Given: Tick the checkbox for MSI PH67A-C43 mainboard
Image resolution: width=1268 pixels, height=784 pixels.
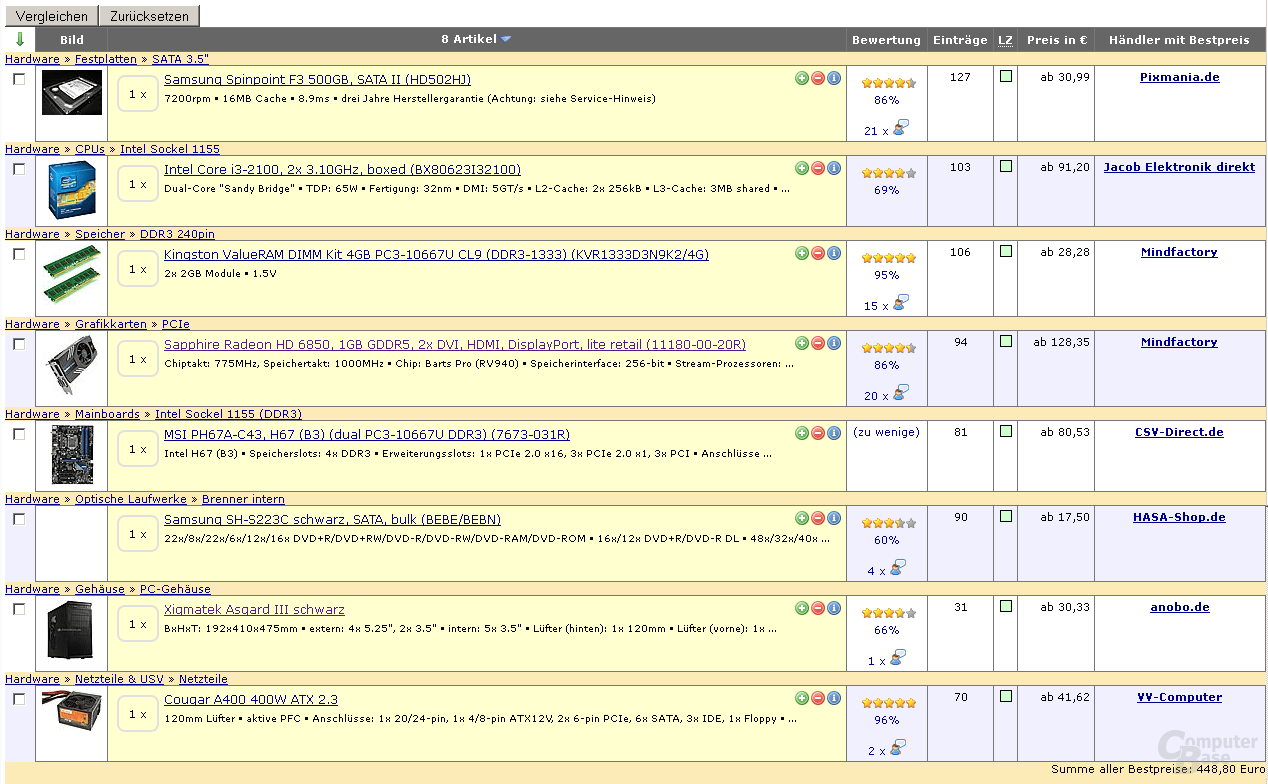Looking at the screenshot, I should click(x=19, y=434).
